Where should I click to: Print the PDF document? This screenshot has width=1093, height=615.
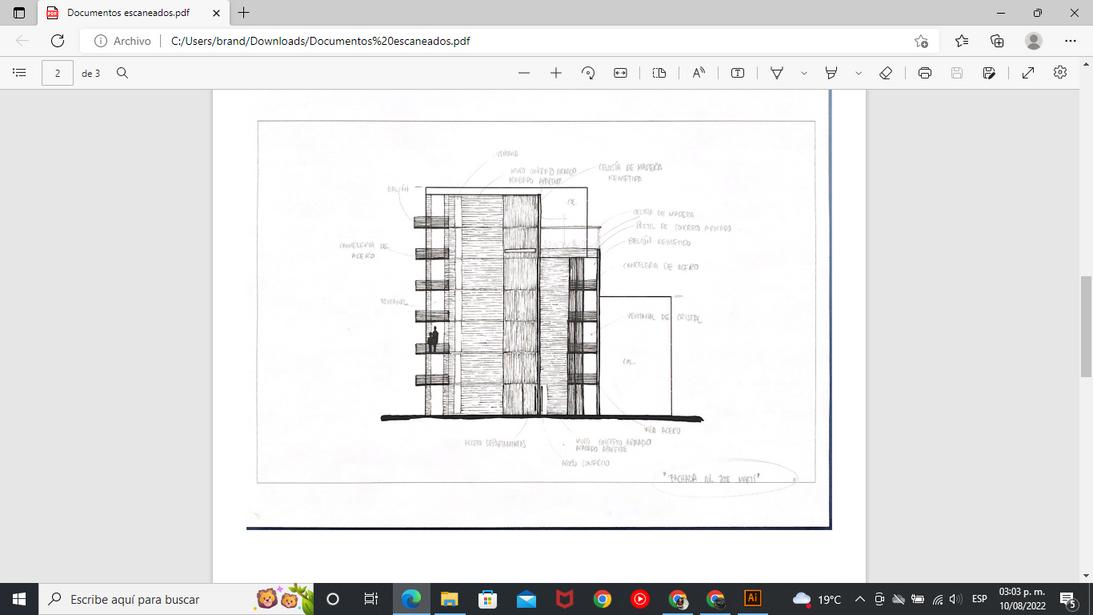(x=925, y=73)
